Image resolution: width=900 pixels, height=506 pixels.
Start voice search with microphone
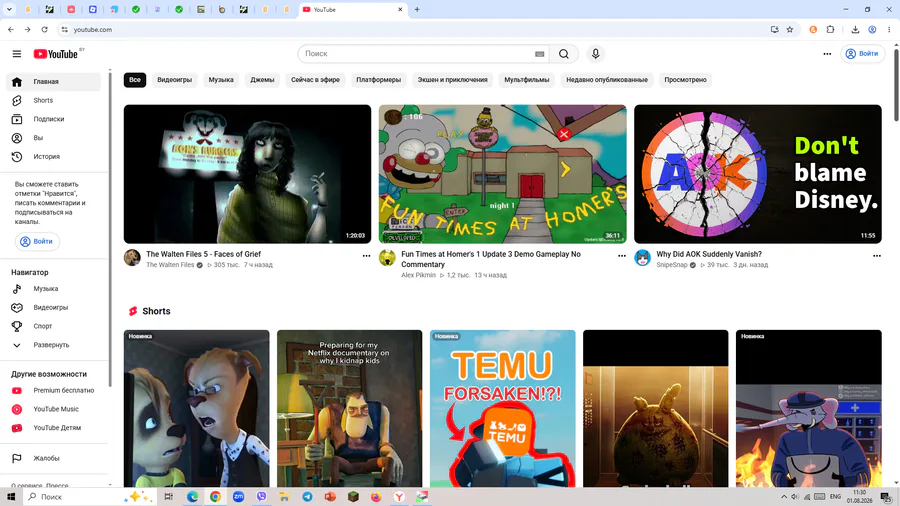click(595, 53)
